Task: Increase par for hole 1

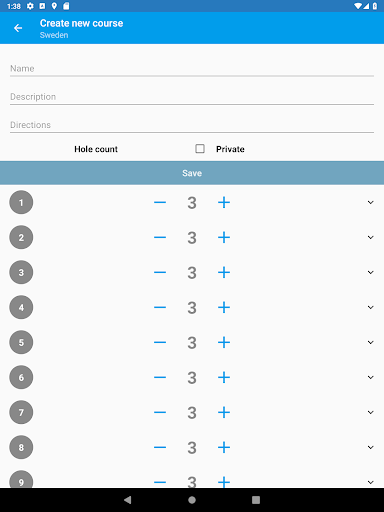Action: pyautogui.click(x=224, y=202)
